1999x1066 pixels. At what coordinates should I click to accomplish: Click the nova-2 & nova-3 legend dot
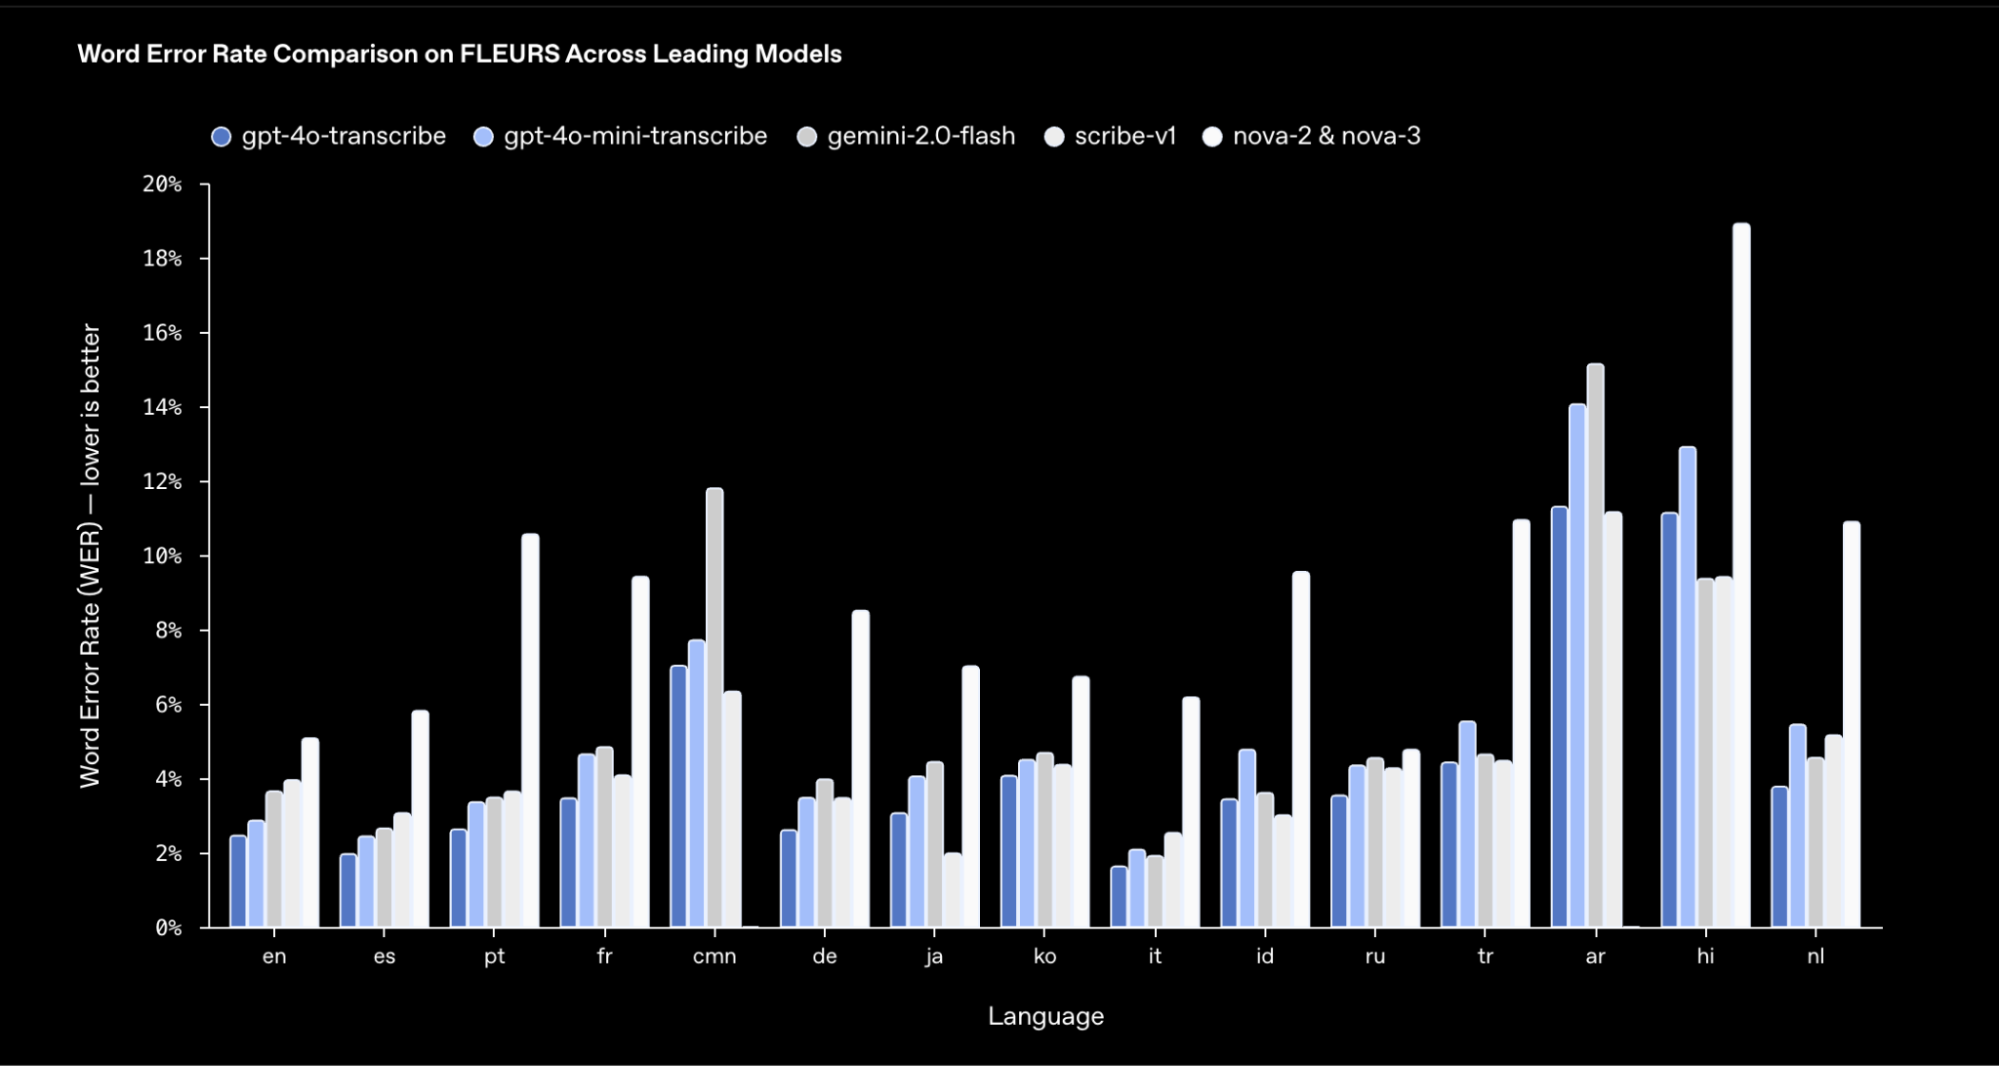coord(1212,137)
